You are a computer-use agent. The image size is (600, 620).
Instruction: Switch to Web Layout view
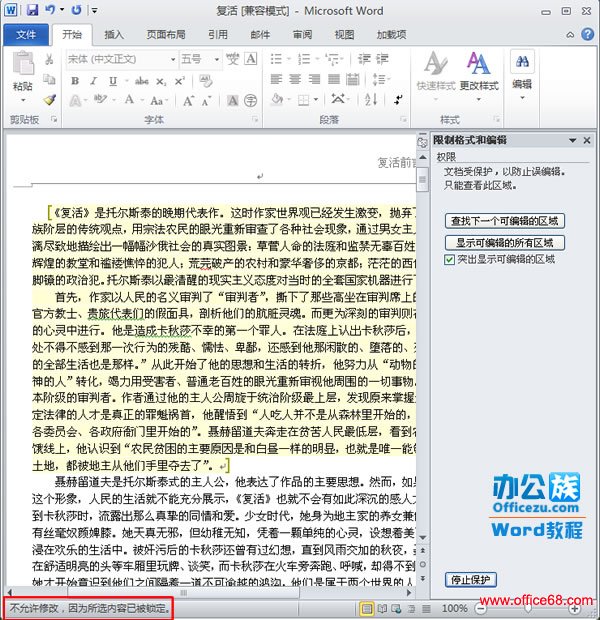pos(396,609)
